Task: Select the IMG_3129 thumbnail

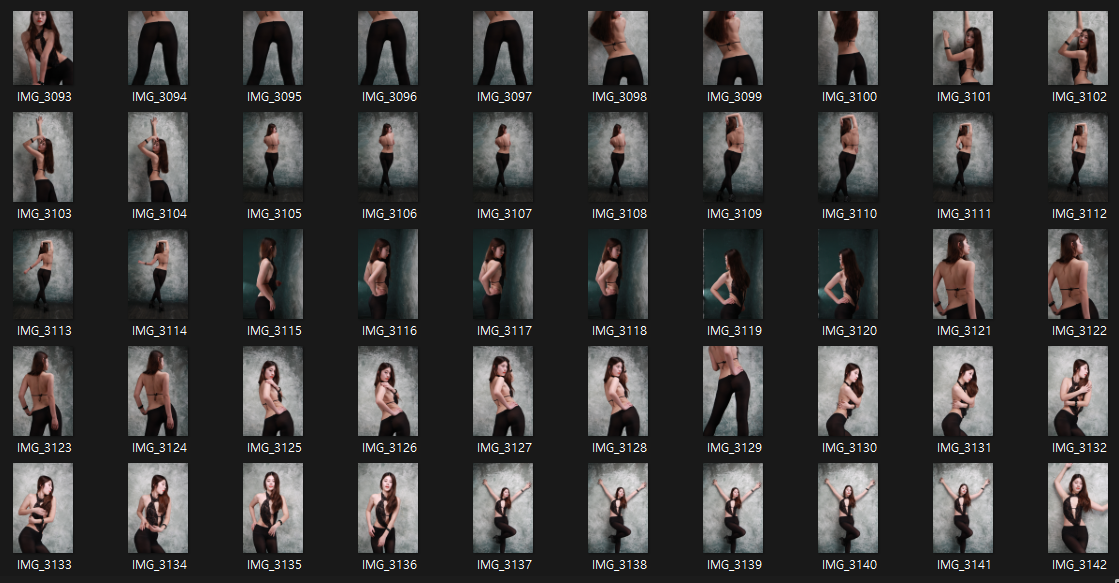Action: [733, 391]
